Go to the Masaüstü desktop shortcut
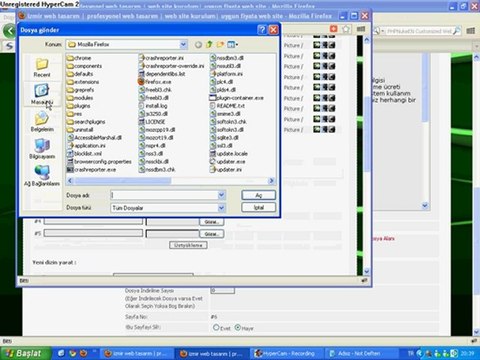480x360 pixels. [42, 94]
